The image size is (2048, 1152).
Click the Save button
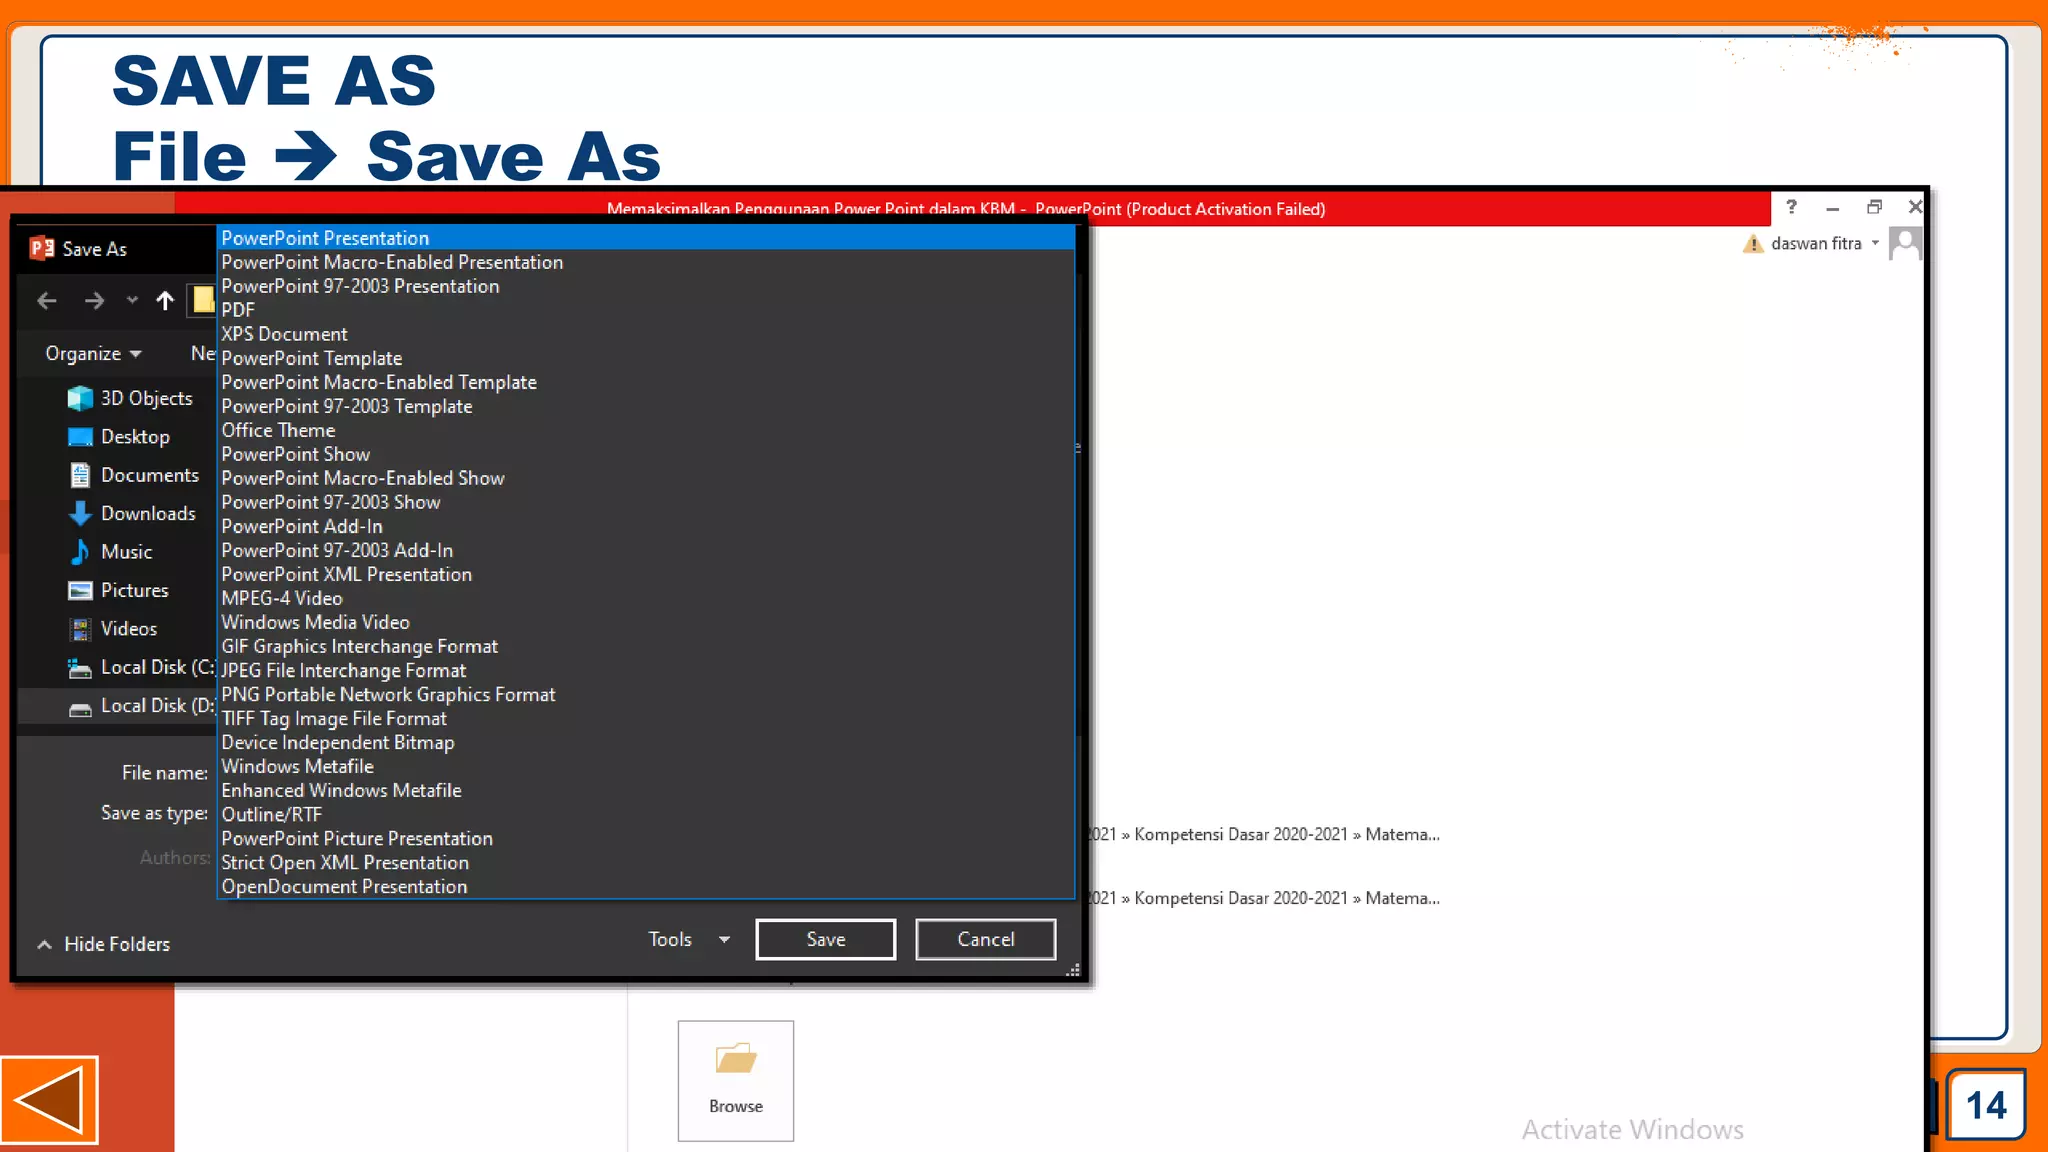[825, 940]
